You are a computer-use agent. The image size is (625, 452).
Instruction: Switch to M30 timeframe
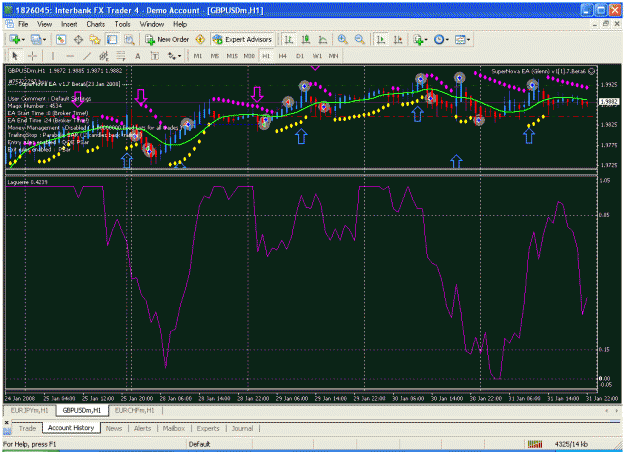[x=249, y=56]
